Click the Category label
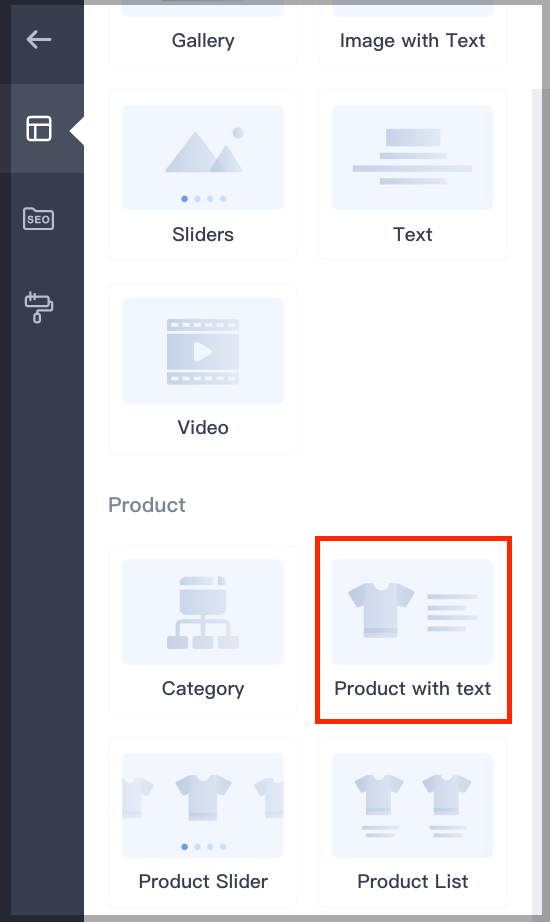 click(x=203, y=689)
